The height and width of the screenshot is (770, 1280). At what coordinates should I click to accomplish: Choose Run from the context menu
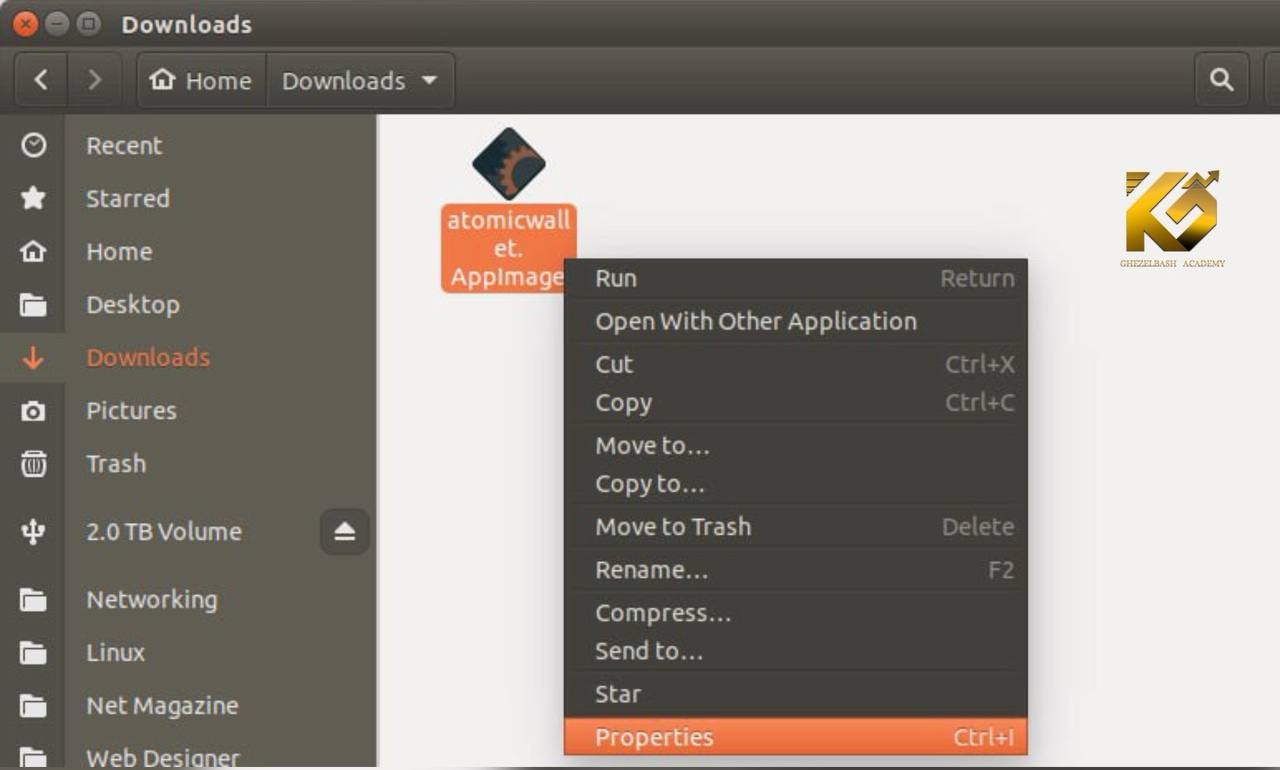[x=796, y=279]
